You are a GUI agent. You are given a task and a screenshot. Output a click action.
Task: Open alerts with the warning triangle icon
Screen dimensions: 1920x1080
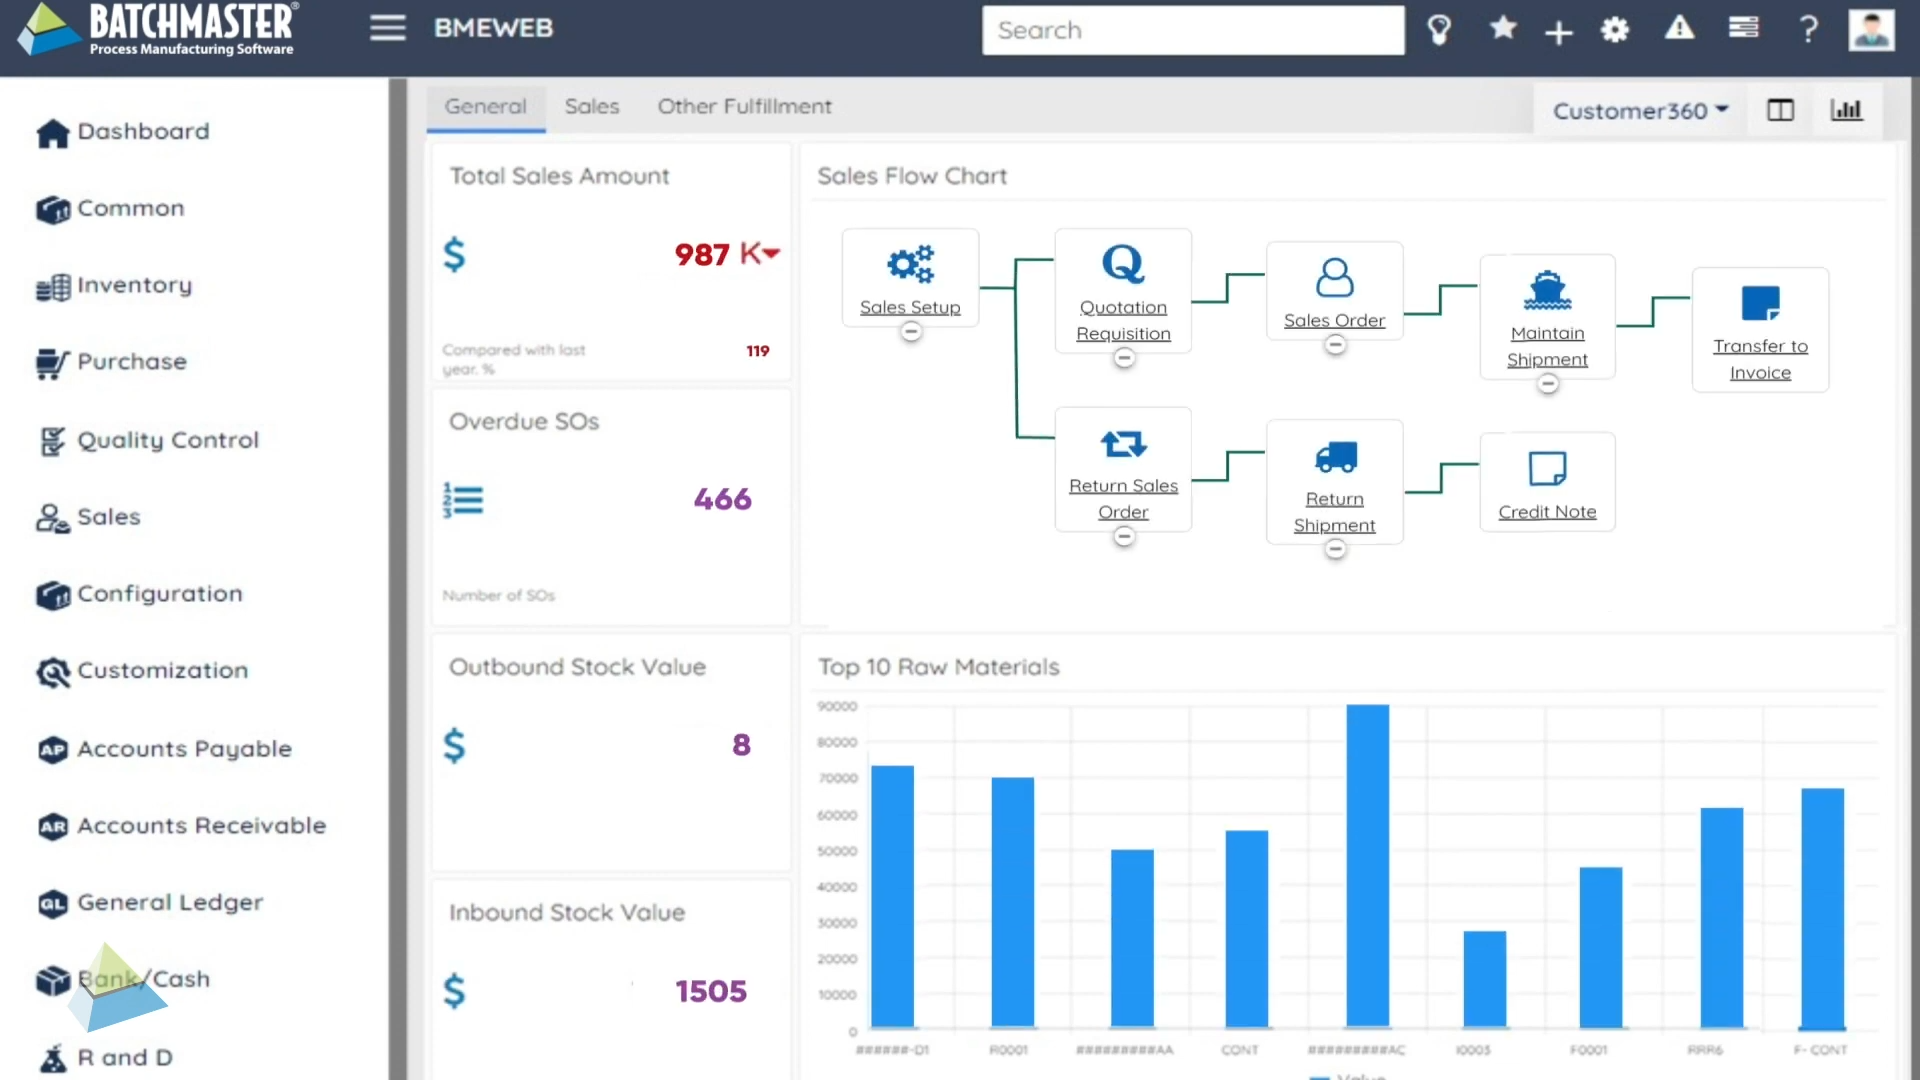[1679, 29]
